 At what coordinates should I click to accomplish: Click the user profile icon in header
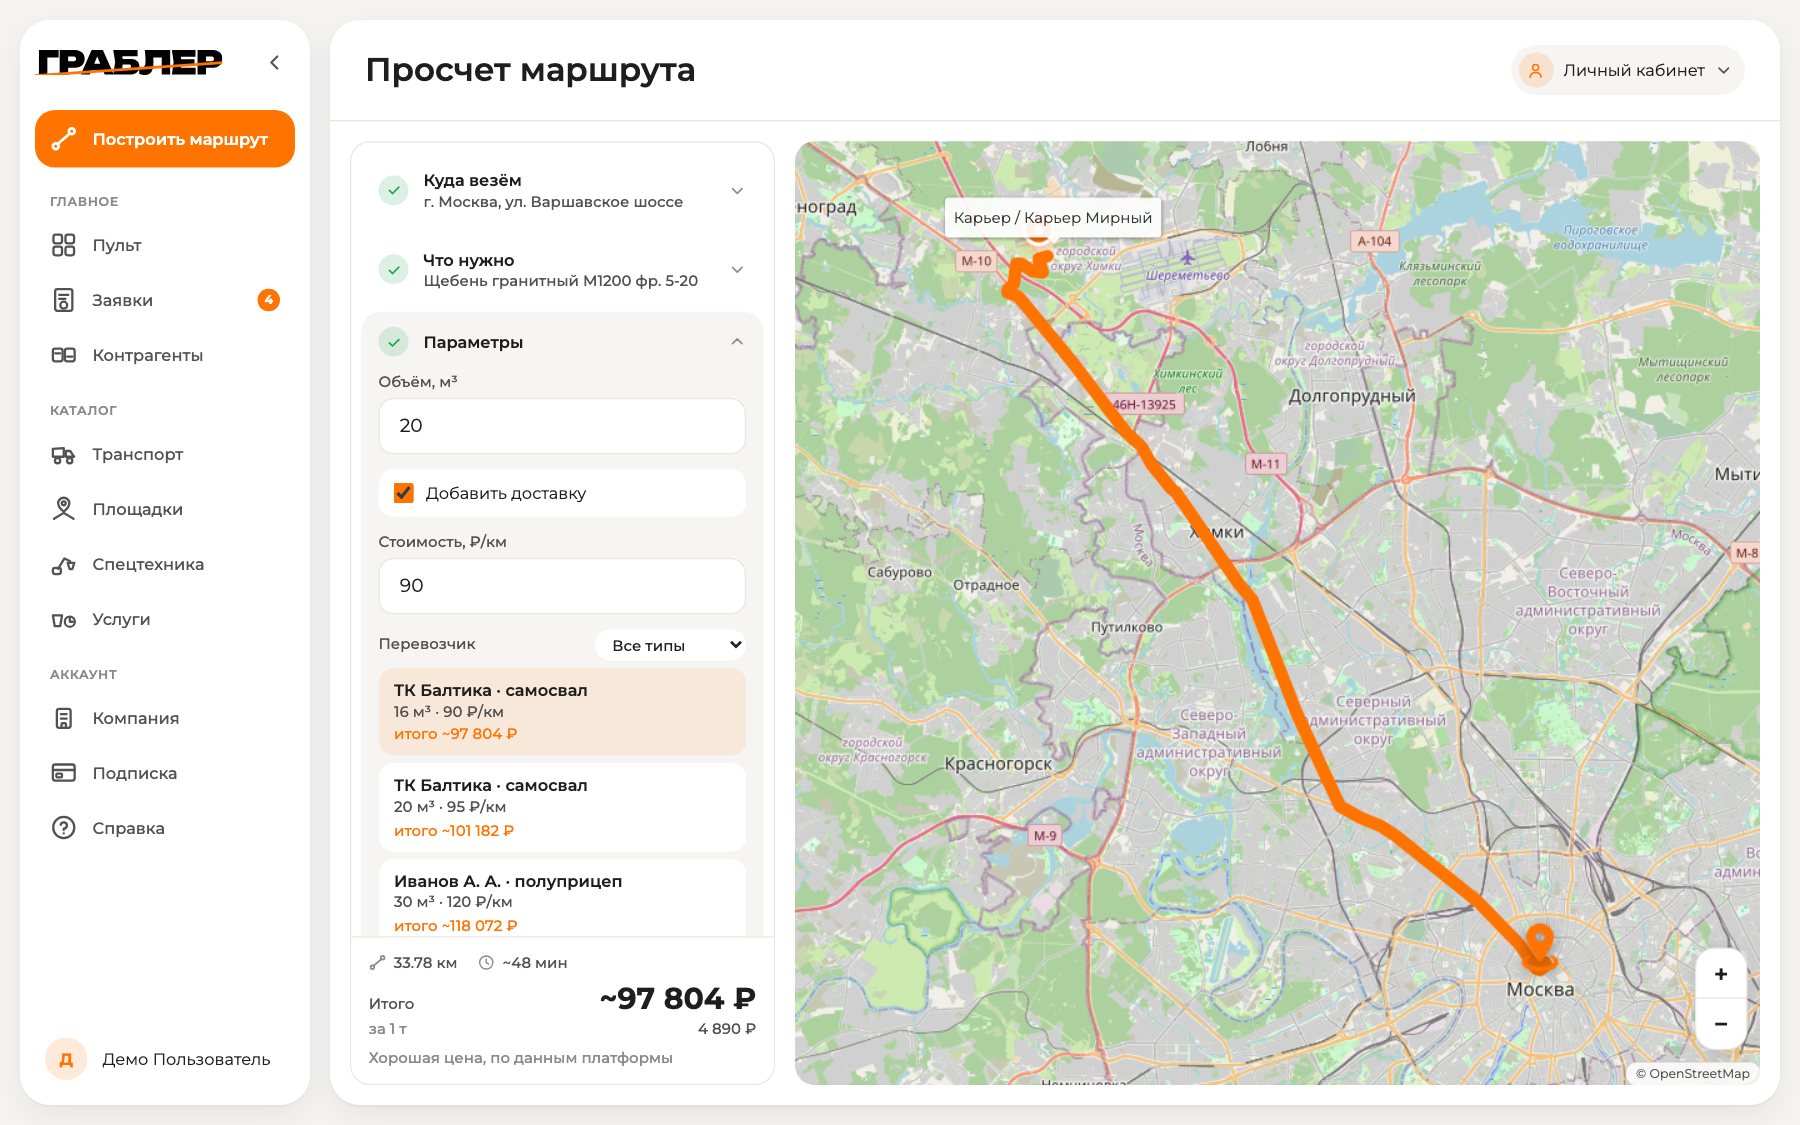coord(1535,70)
